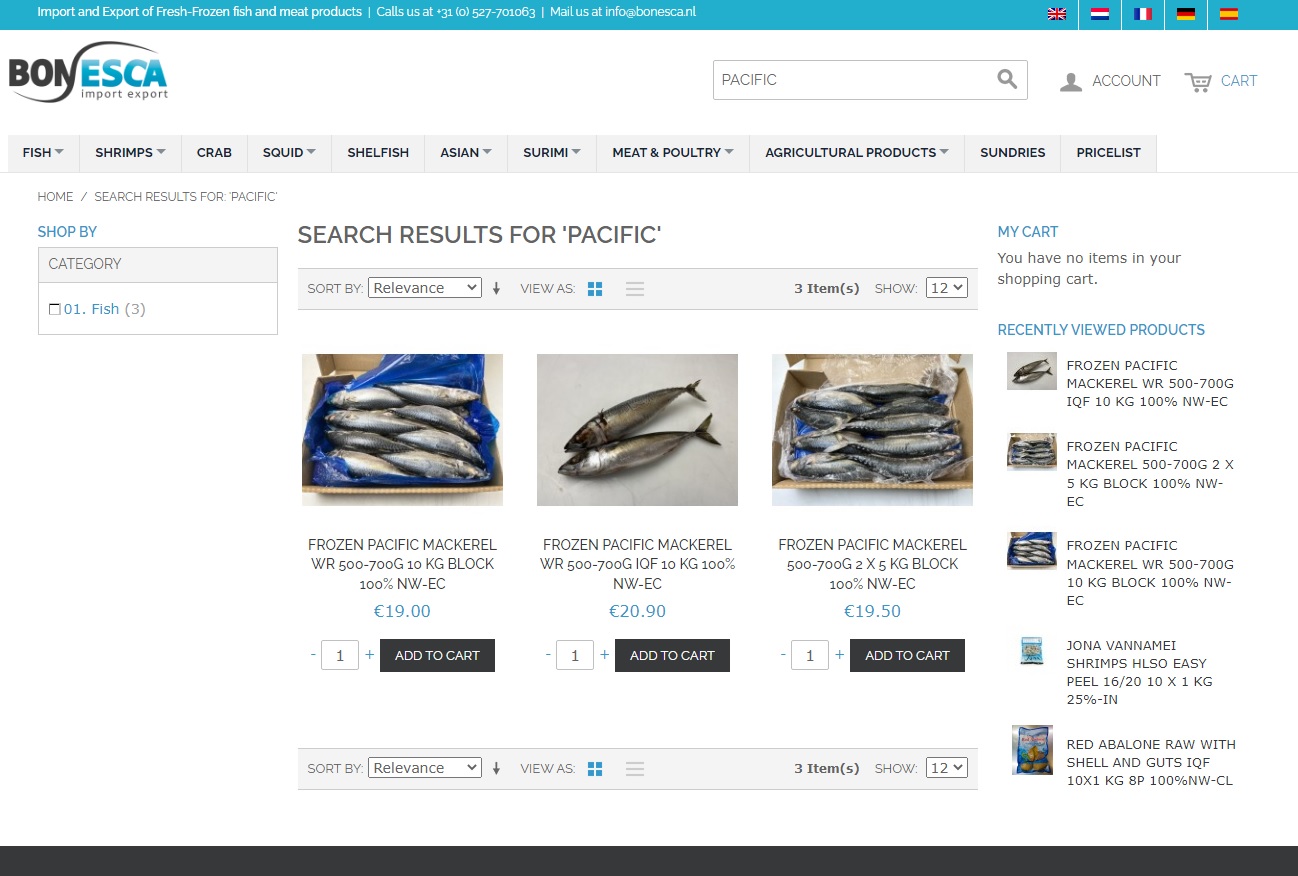The image size is (1298, 876).
Task: Switch site language to English flag
Action: click(1056, 14)
